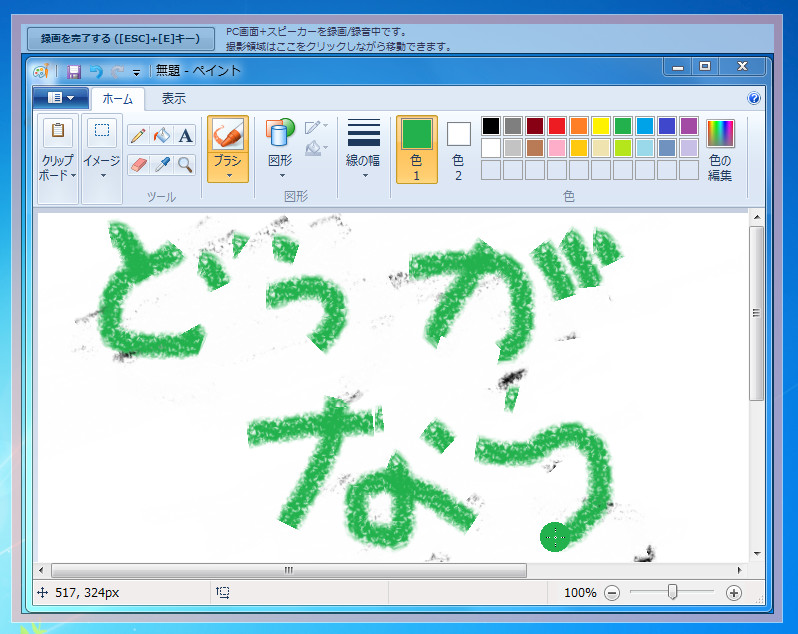Maximize the Paint window
The width and height of the screenshot is (798, 634).
704,67
